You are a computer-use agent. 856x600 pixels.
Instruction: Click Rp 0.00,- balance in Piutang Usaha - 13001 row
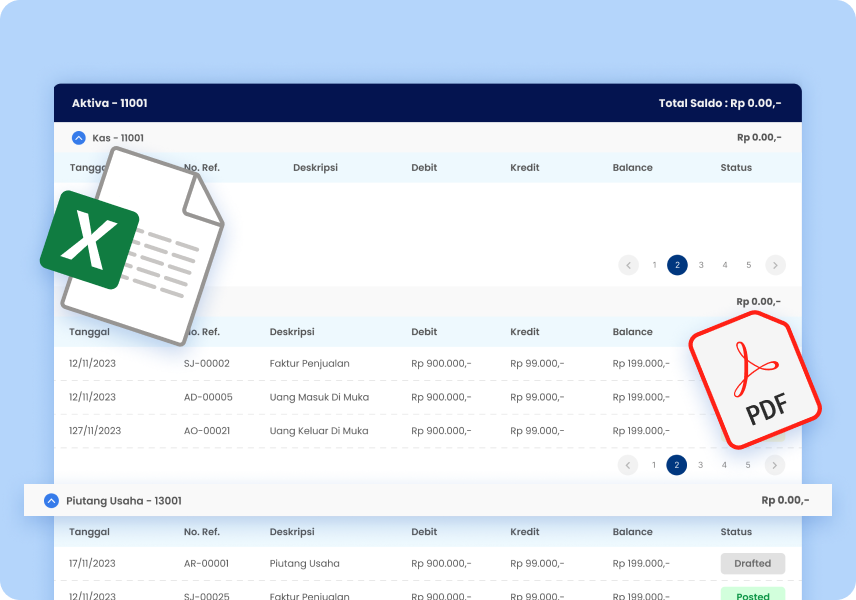(786, 500)
